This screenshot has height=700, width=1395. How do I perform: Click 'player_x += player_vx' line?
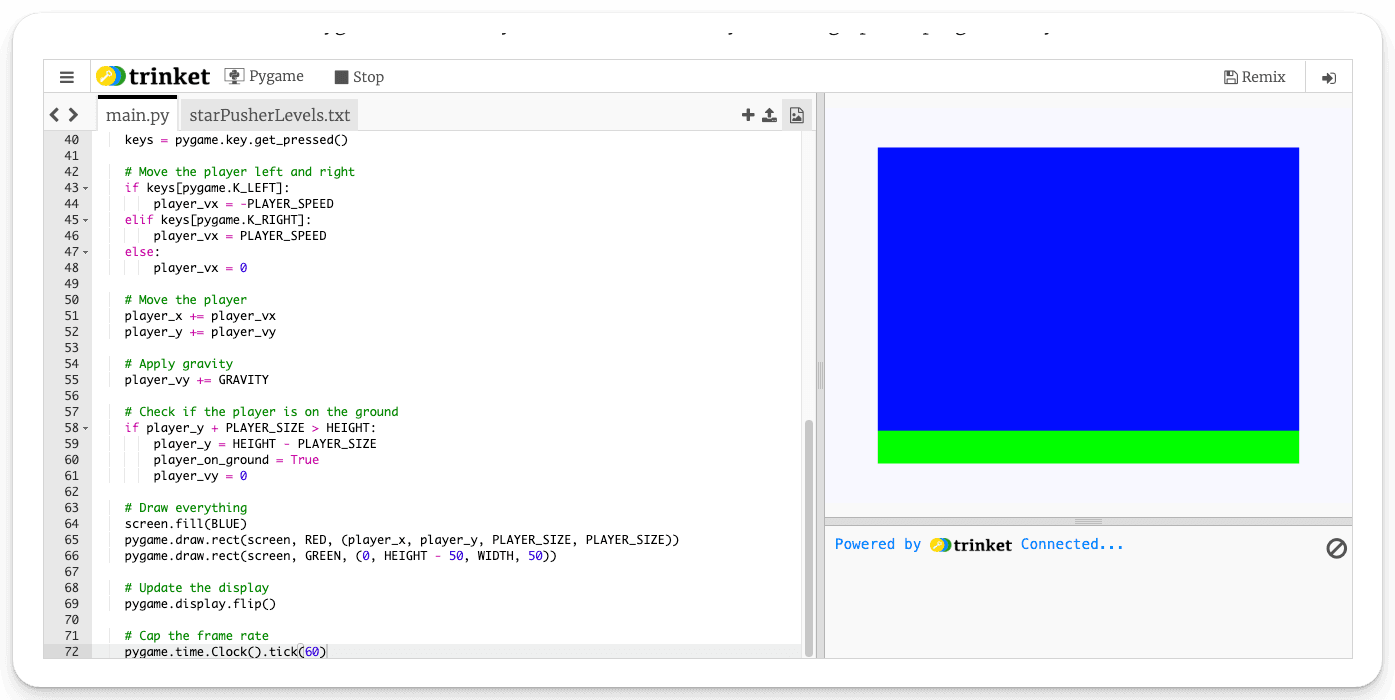coord(200,316)
